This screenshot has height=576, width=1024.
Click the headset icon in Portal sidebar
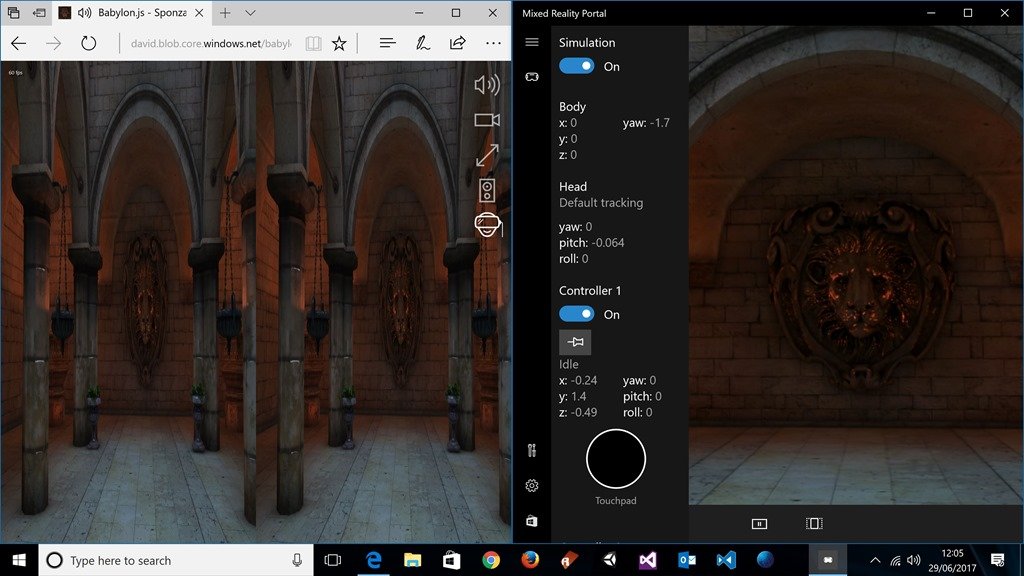pos(532,77)
